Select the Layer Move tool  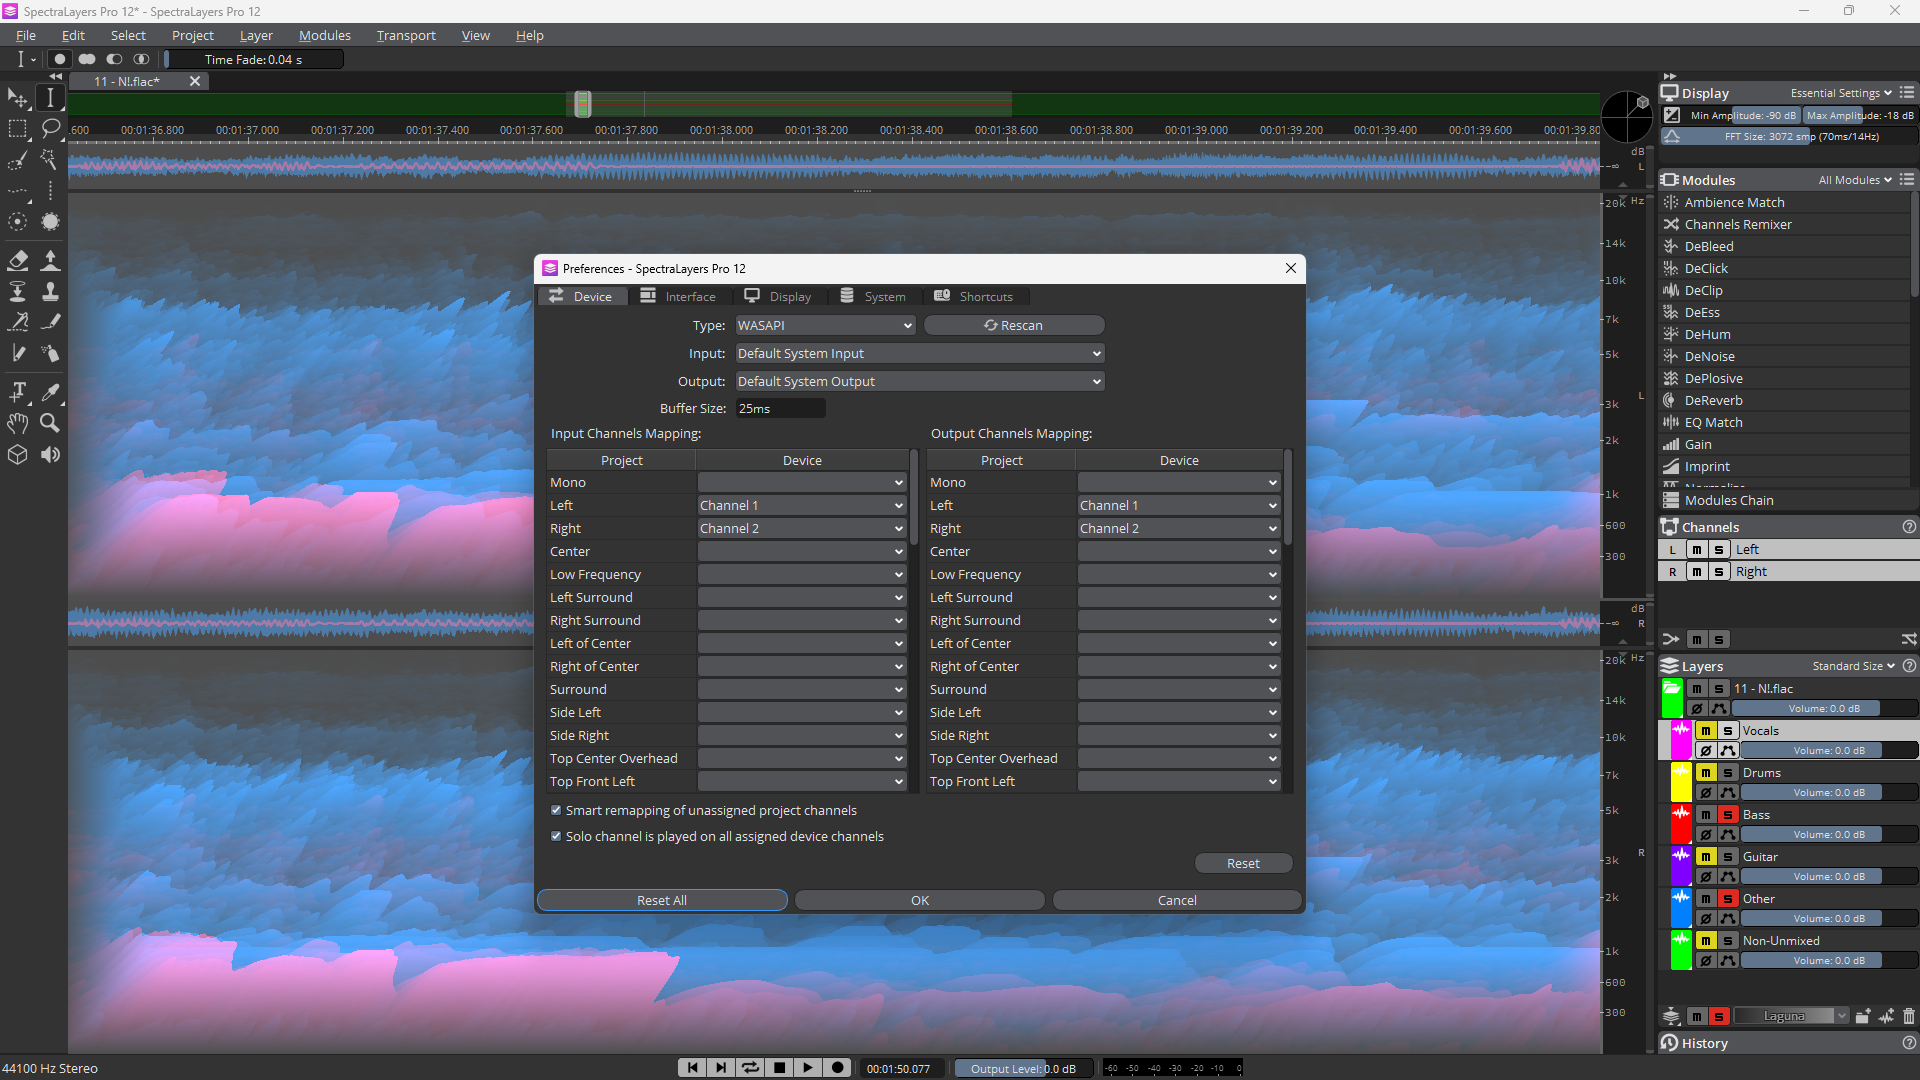click(18, 98)
